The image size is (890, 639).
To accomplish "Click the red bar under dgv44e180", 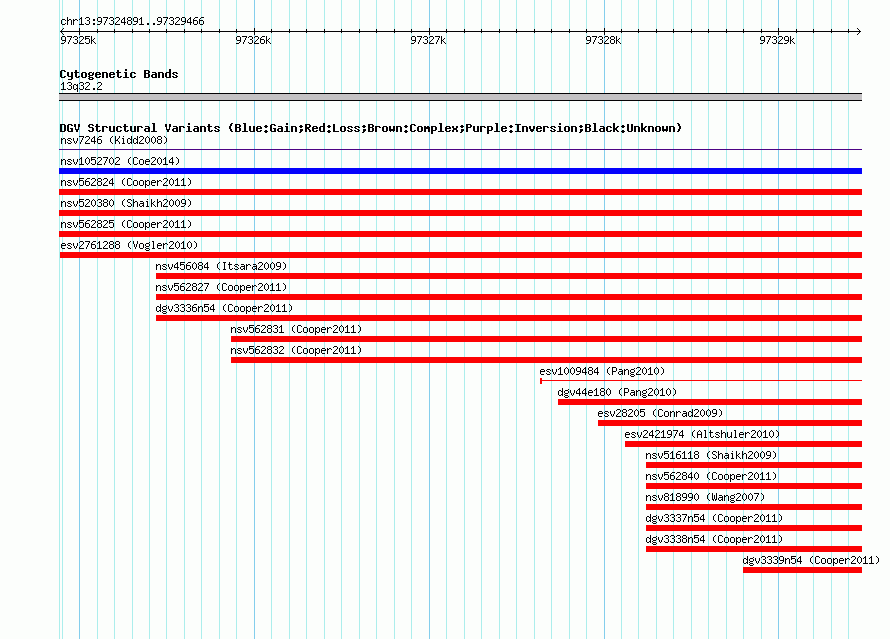I will pyautogui.click(x=710, y=402).
